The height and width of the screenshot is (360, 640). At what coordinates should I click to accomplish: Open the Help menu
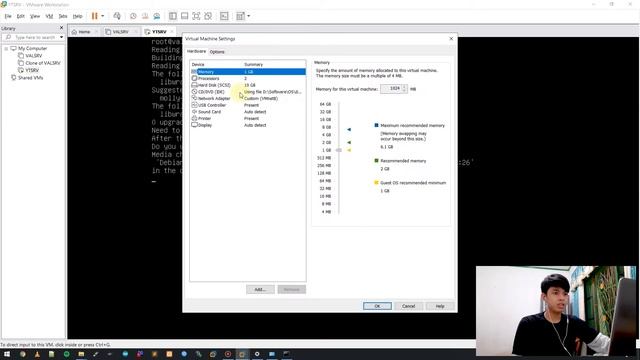(77, 16)
